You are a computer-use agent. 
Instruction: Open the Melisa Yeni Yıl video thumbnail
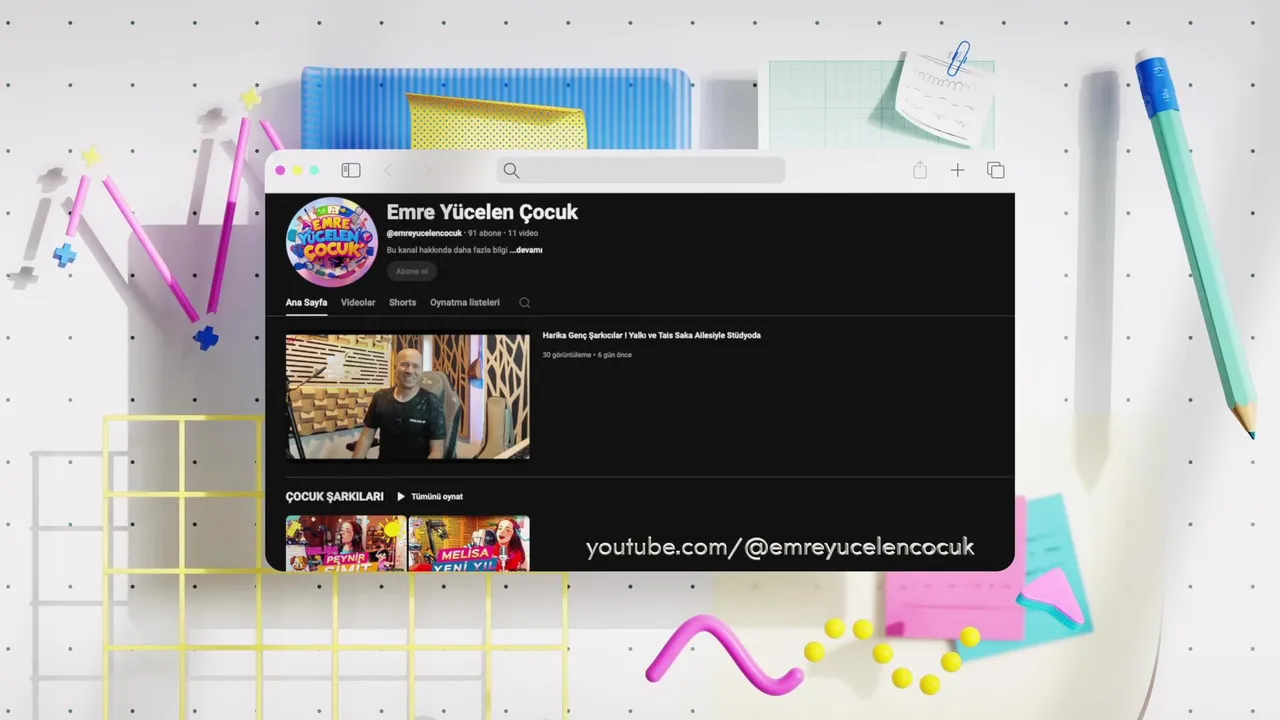click(469, 543)
